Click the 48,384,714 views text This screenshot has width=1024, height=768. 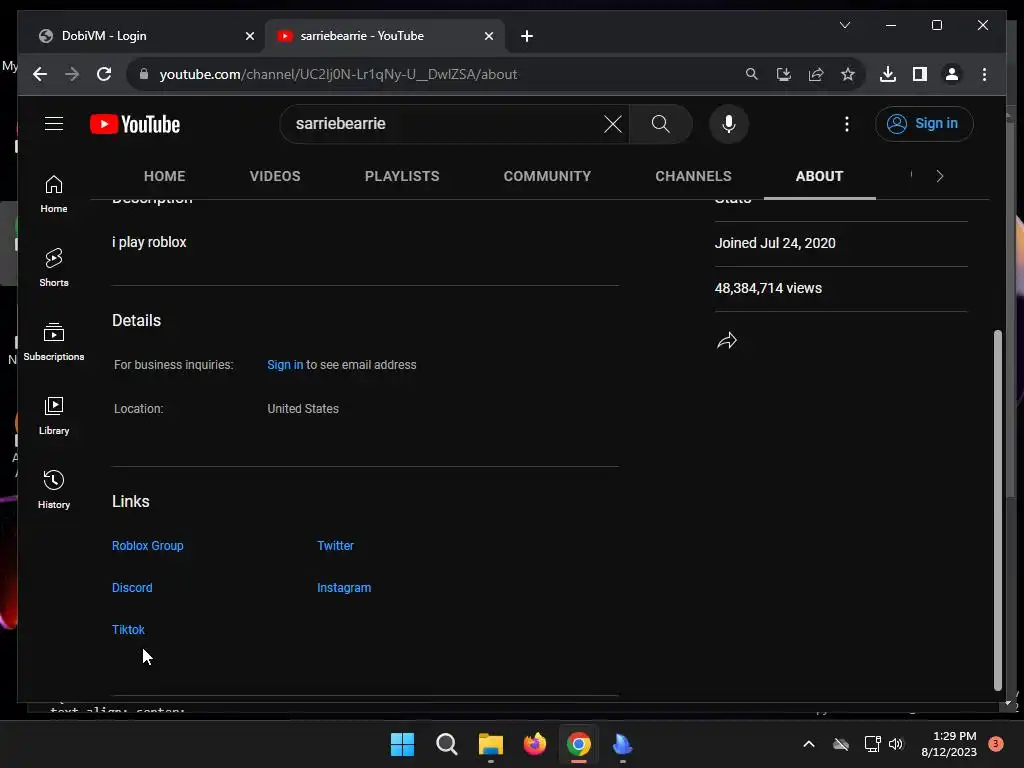[x=768, y=288]
